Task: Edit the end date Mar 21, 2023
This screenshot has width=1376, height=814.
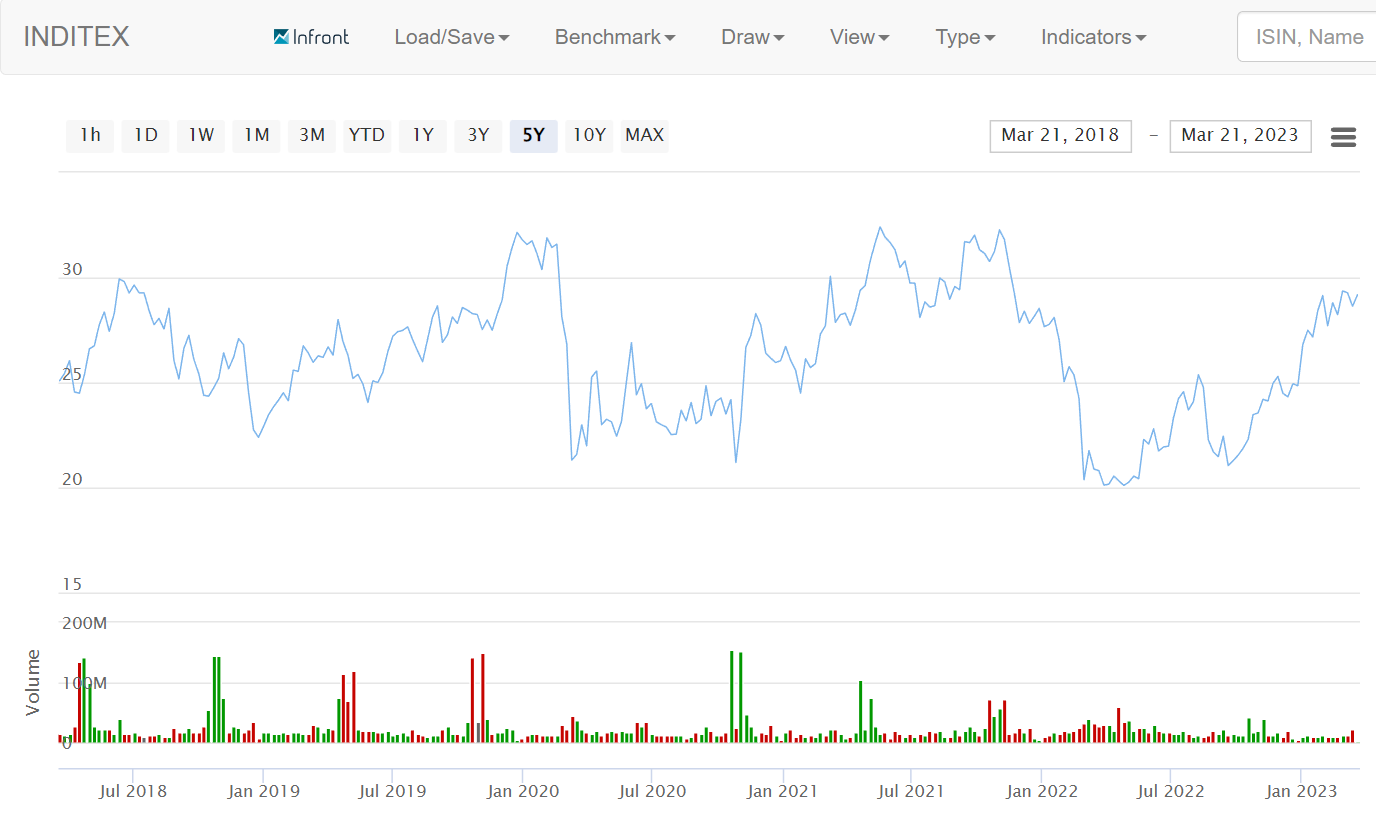Action: [1240, 136]
